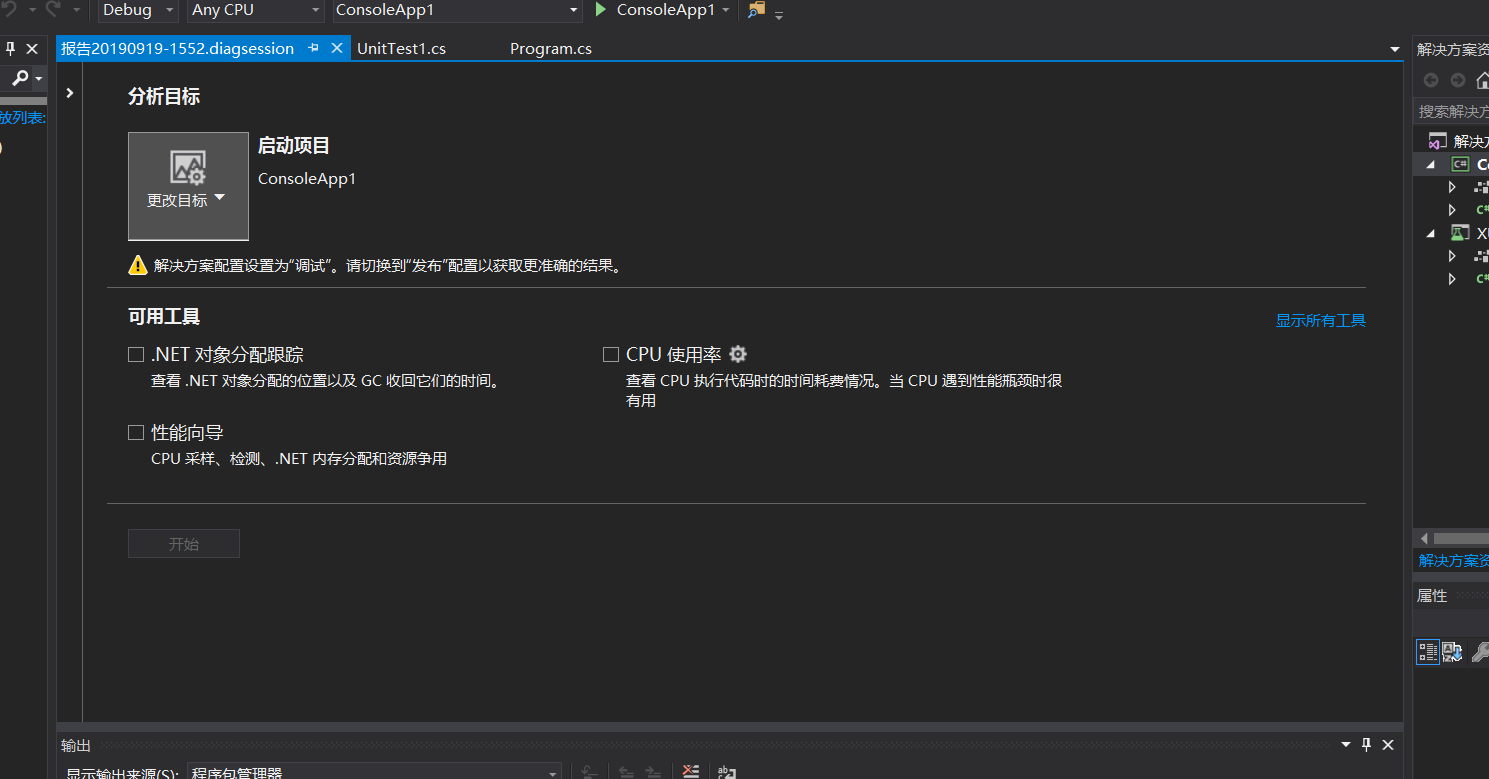Expand the first child under the test project
Screen dimensions: 1489x779
pyautogui.click(x=1453, y=256)
